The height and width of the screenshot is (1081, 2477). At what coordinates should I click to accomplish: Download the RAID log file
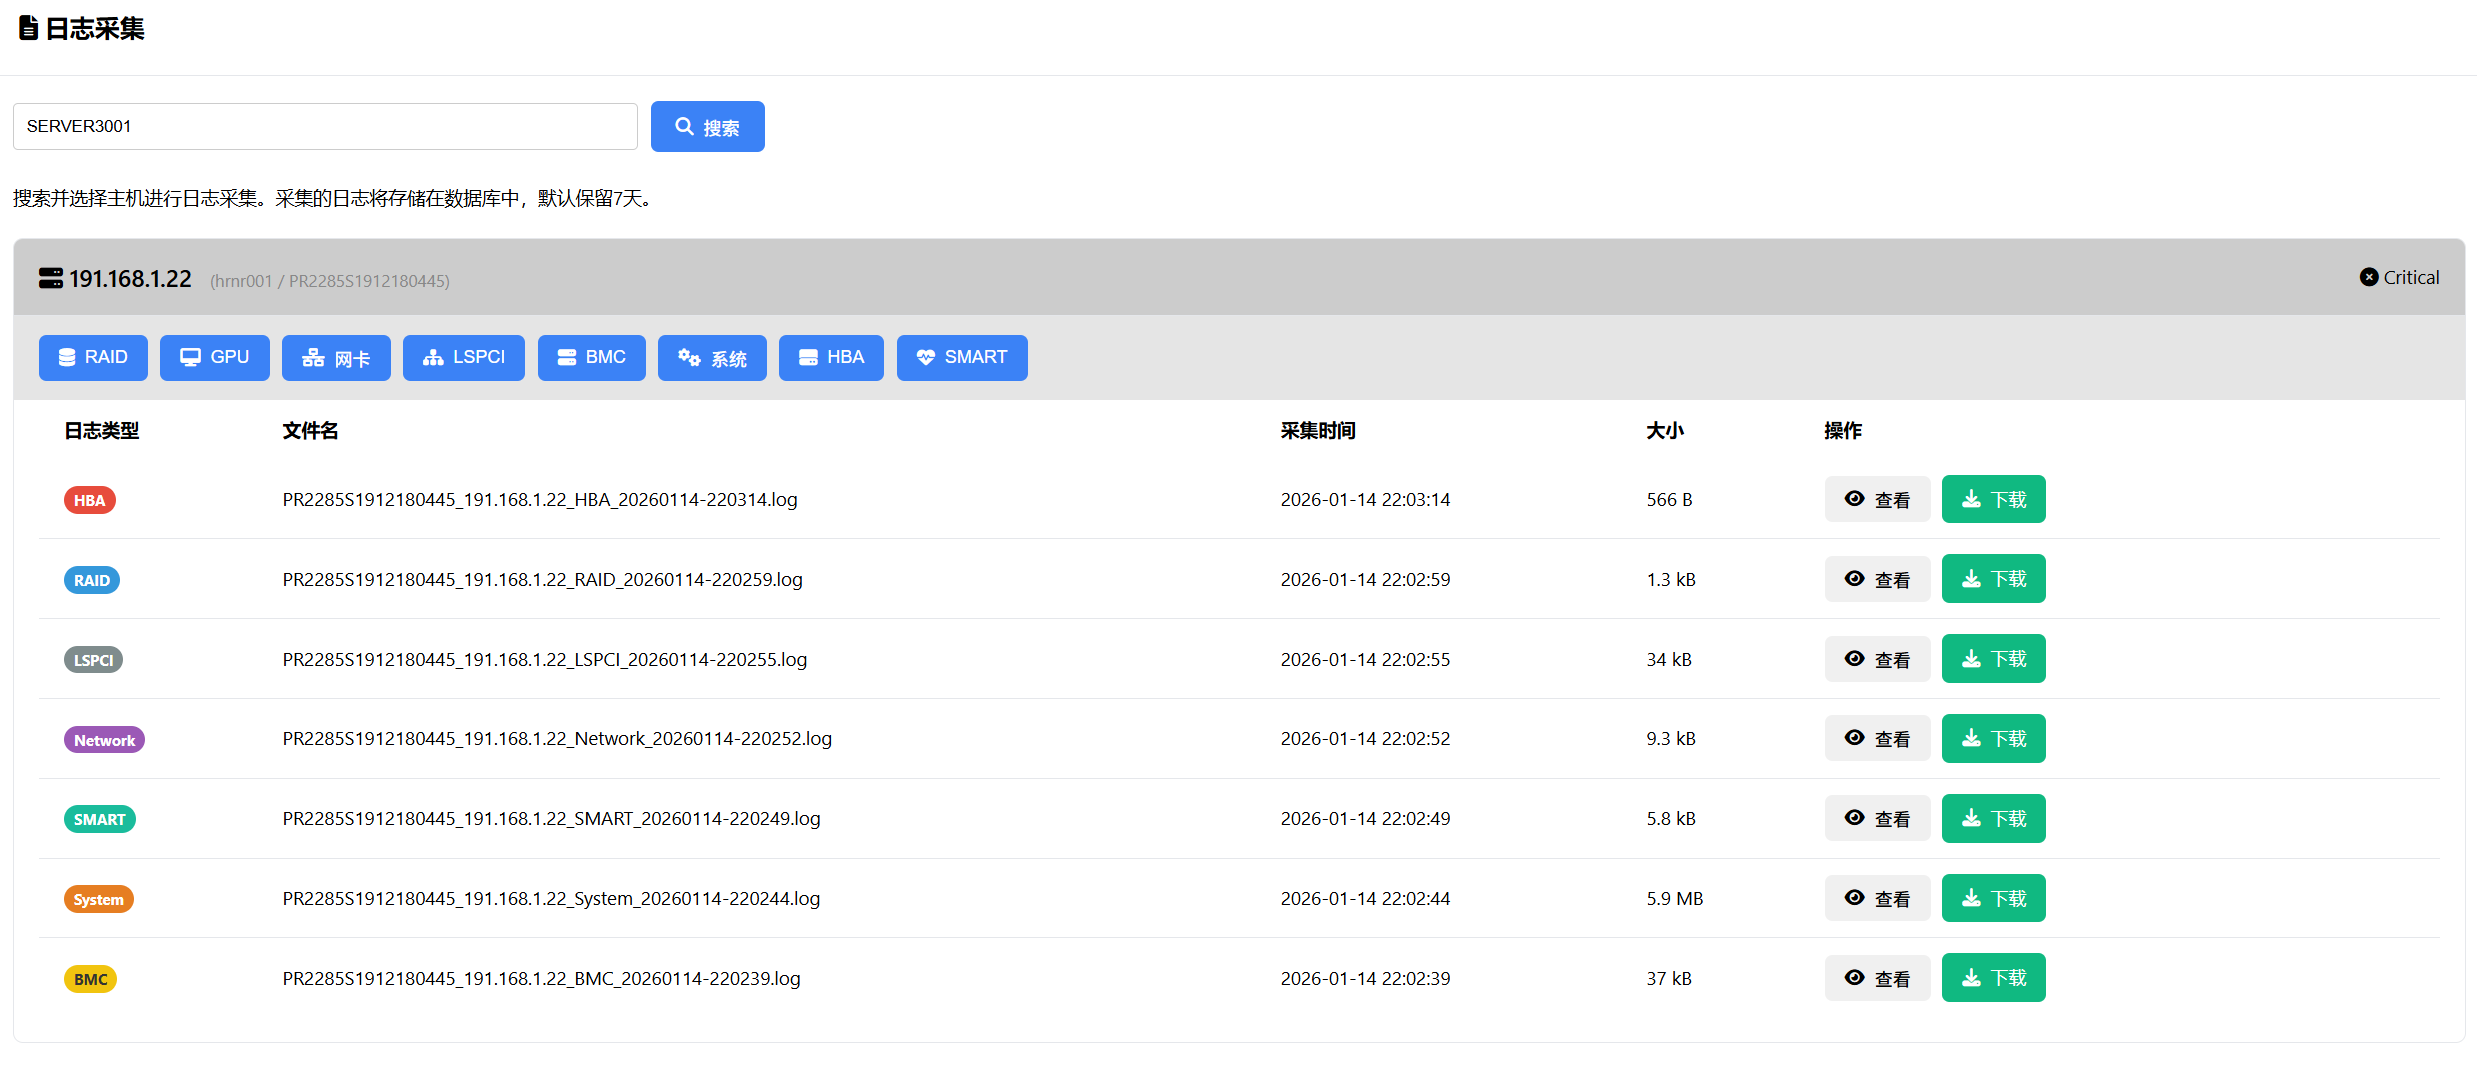(1993, 579)
